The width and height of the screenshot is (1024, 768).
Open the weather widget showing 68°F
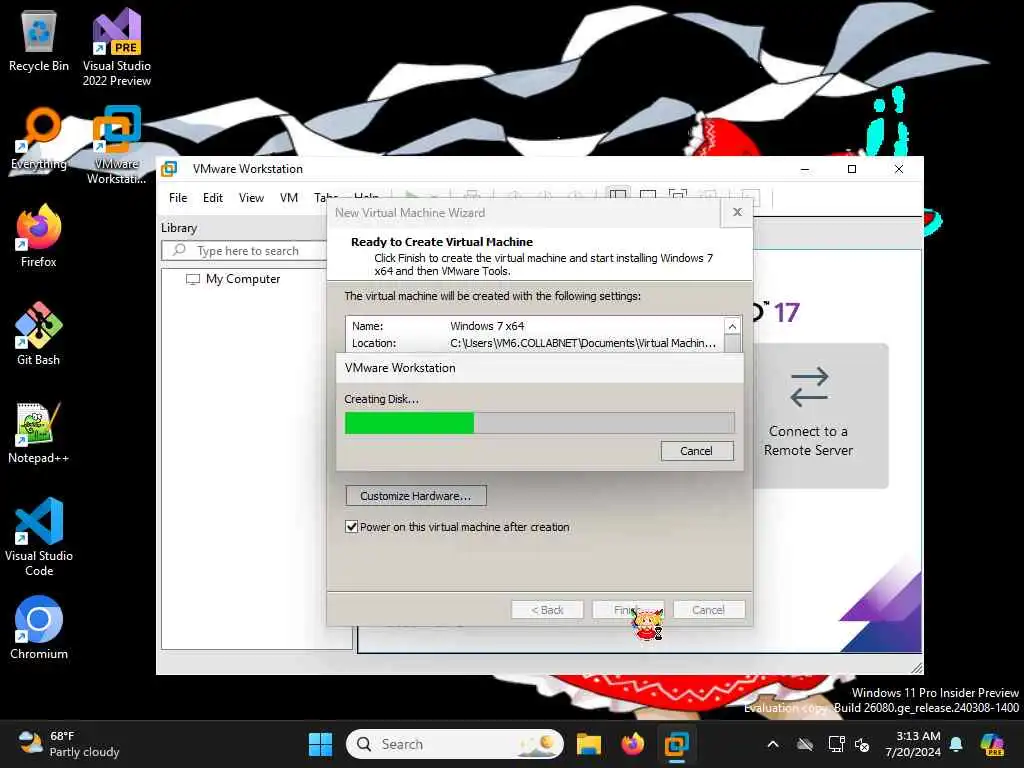click(x=69, y=744)
